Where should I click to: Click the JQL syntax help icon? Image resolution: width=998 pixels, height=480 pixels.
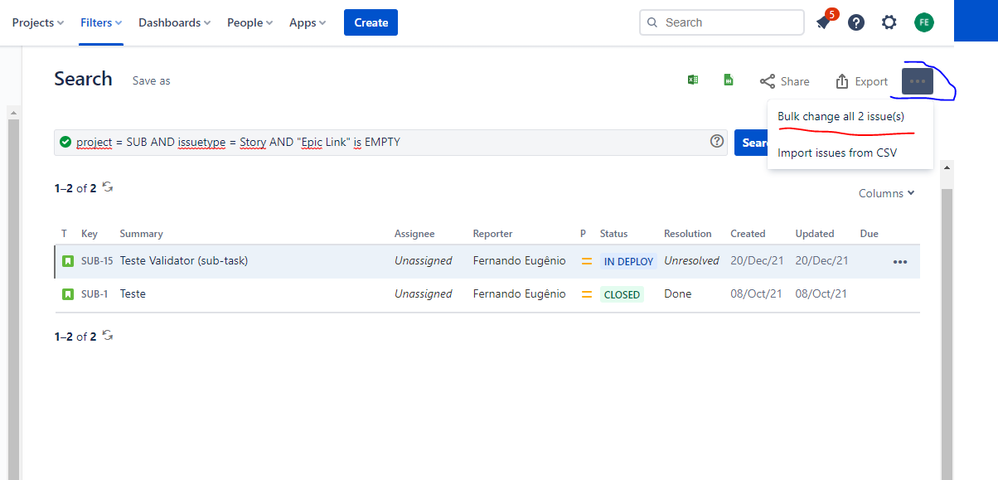(x=717, y=141)
